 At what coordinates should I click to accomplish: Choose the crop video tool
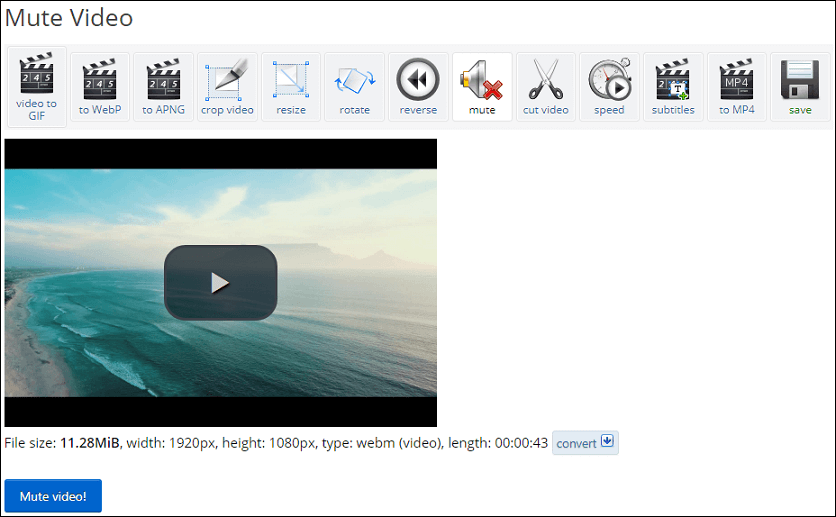(x=227, y=87)
